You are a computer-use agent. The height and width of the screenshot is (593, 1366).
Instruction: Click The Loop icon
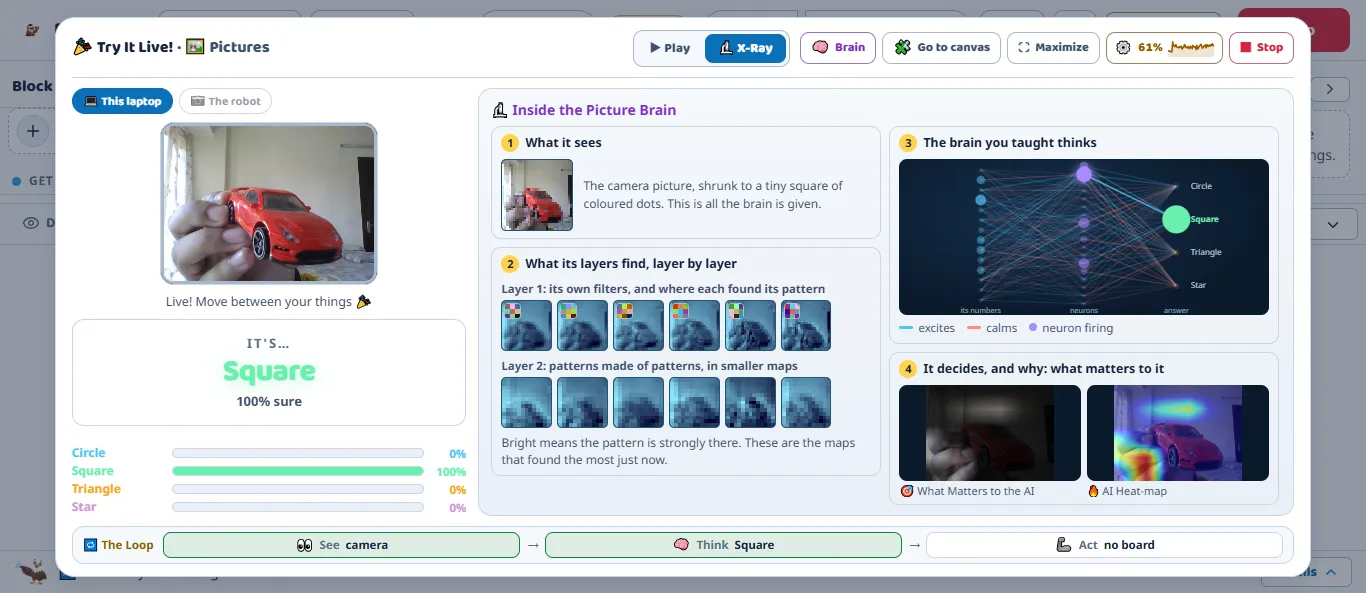(x=90, y=545)
